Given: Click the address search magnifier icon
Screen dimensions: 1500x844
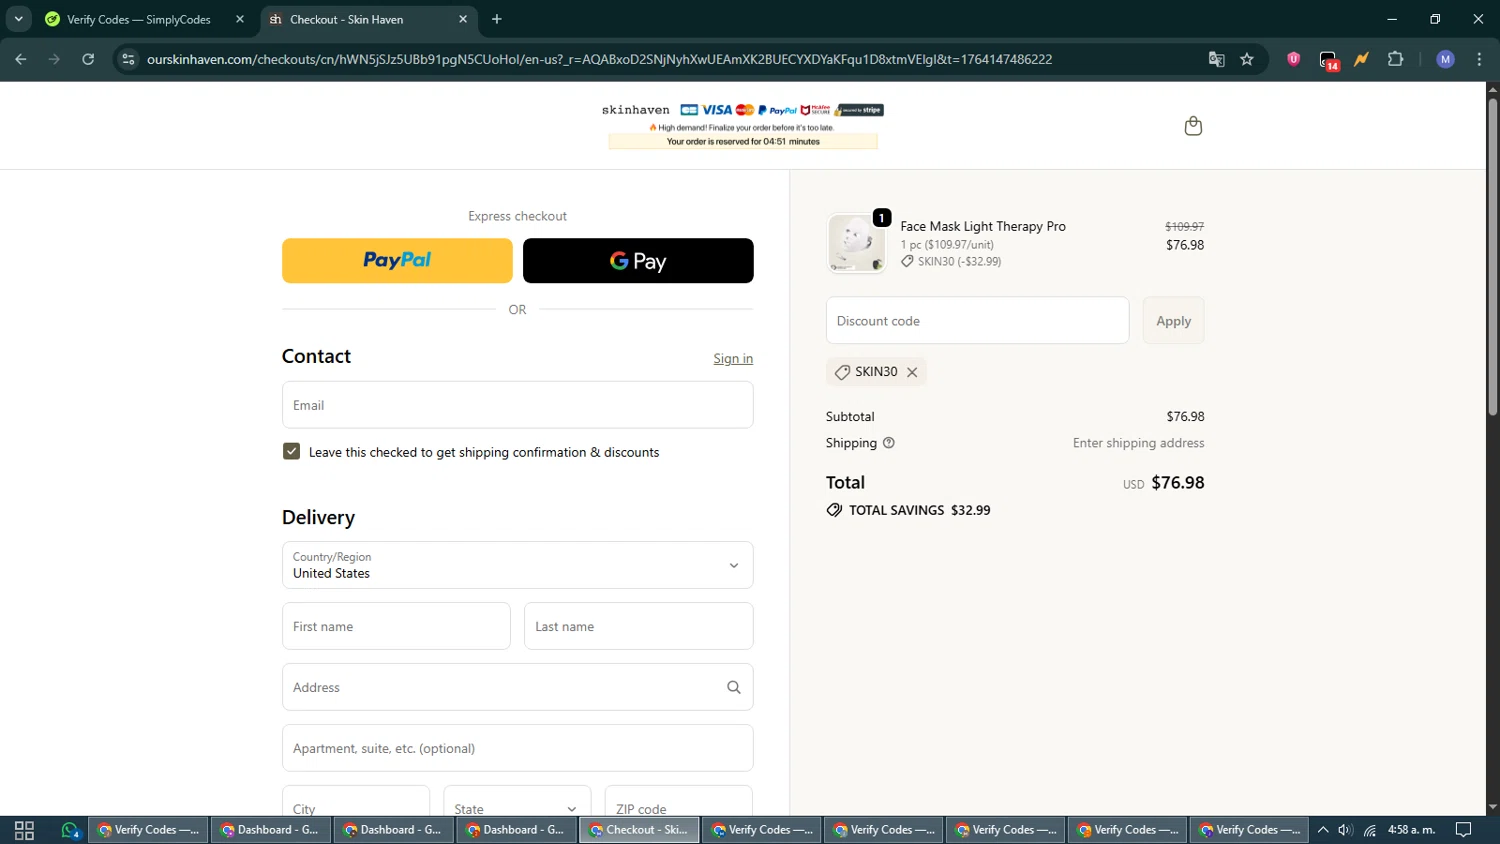Looking at the screenshot, I should tap(733, 687).
